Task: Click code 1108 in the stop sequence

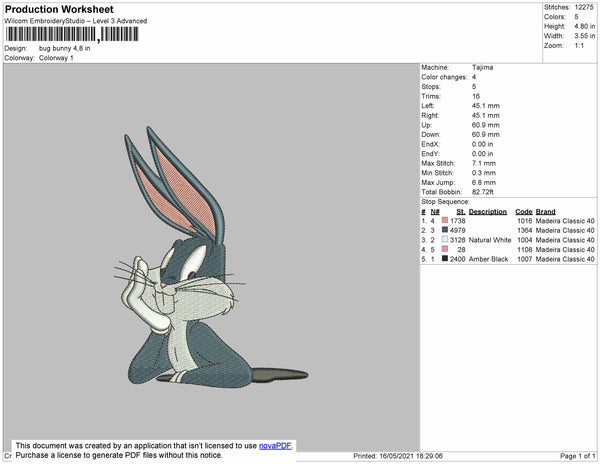Action: pos(525,249)
